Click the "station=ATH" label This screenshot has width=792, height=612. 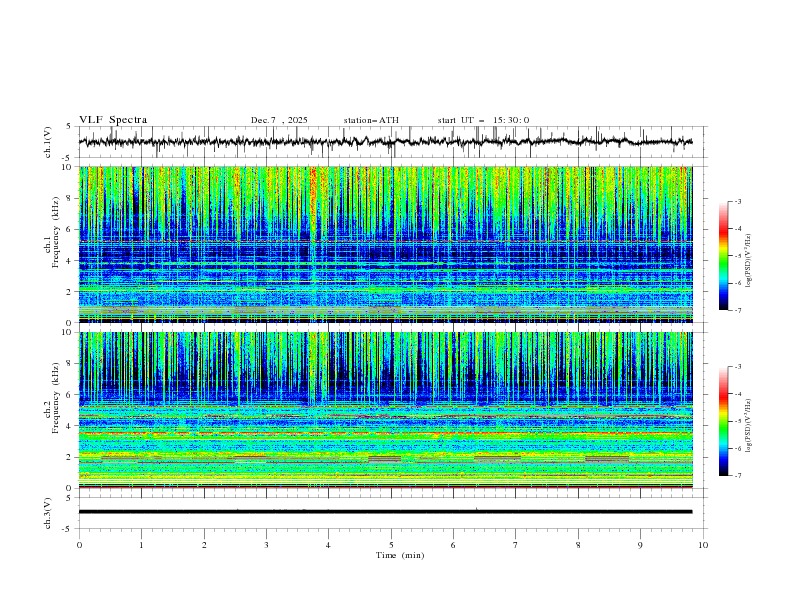tap(371, 120)
